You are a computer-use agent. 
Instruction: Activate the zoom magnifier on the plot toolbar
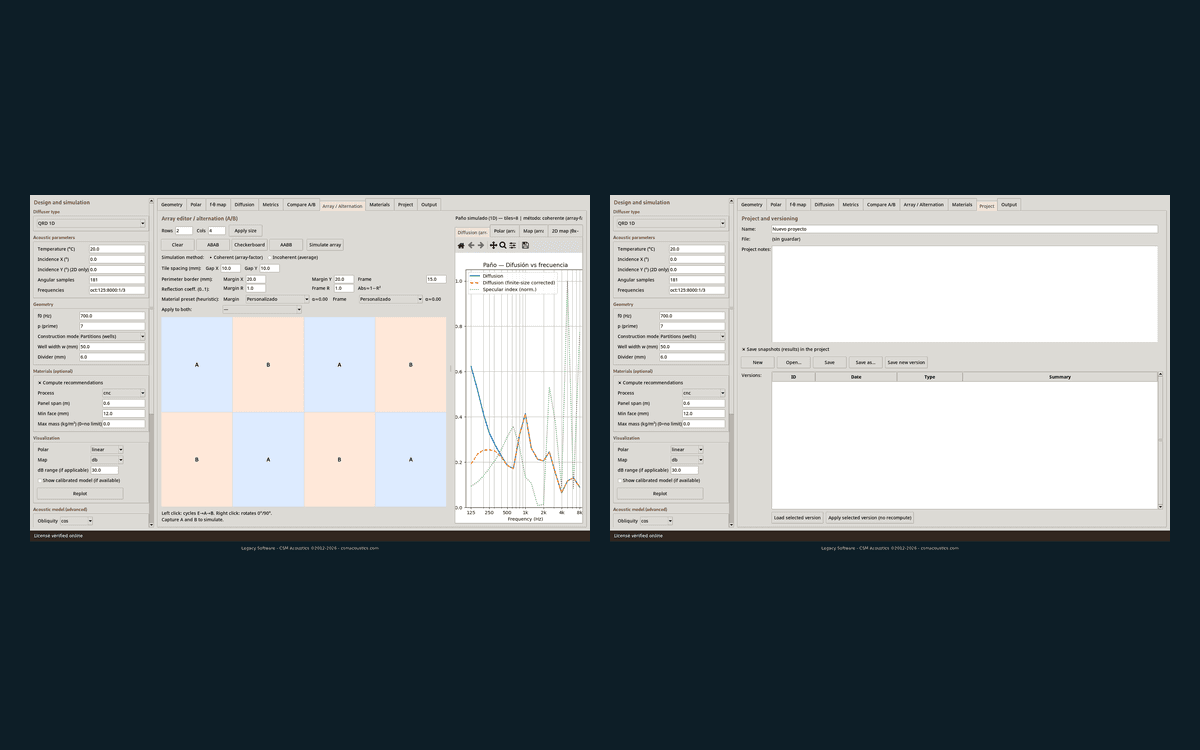(x=503, y=245)
